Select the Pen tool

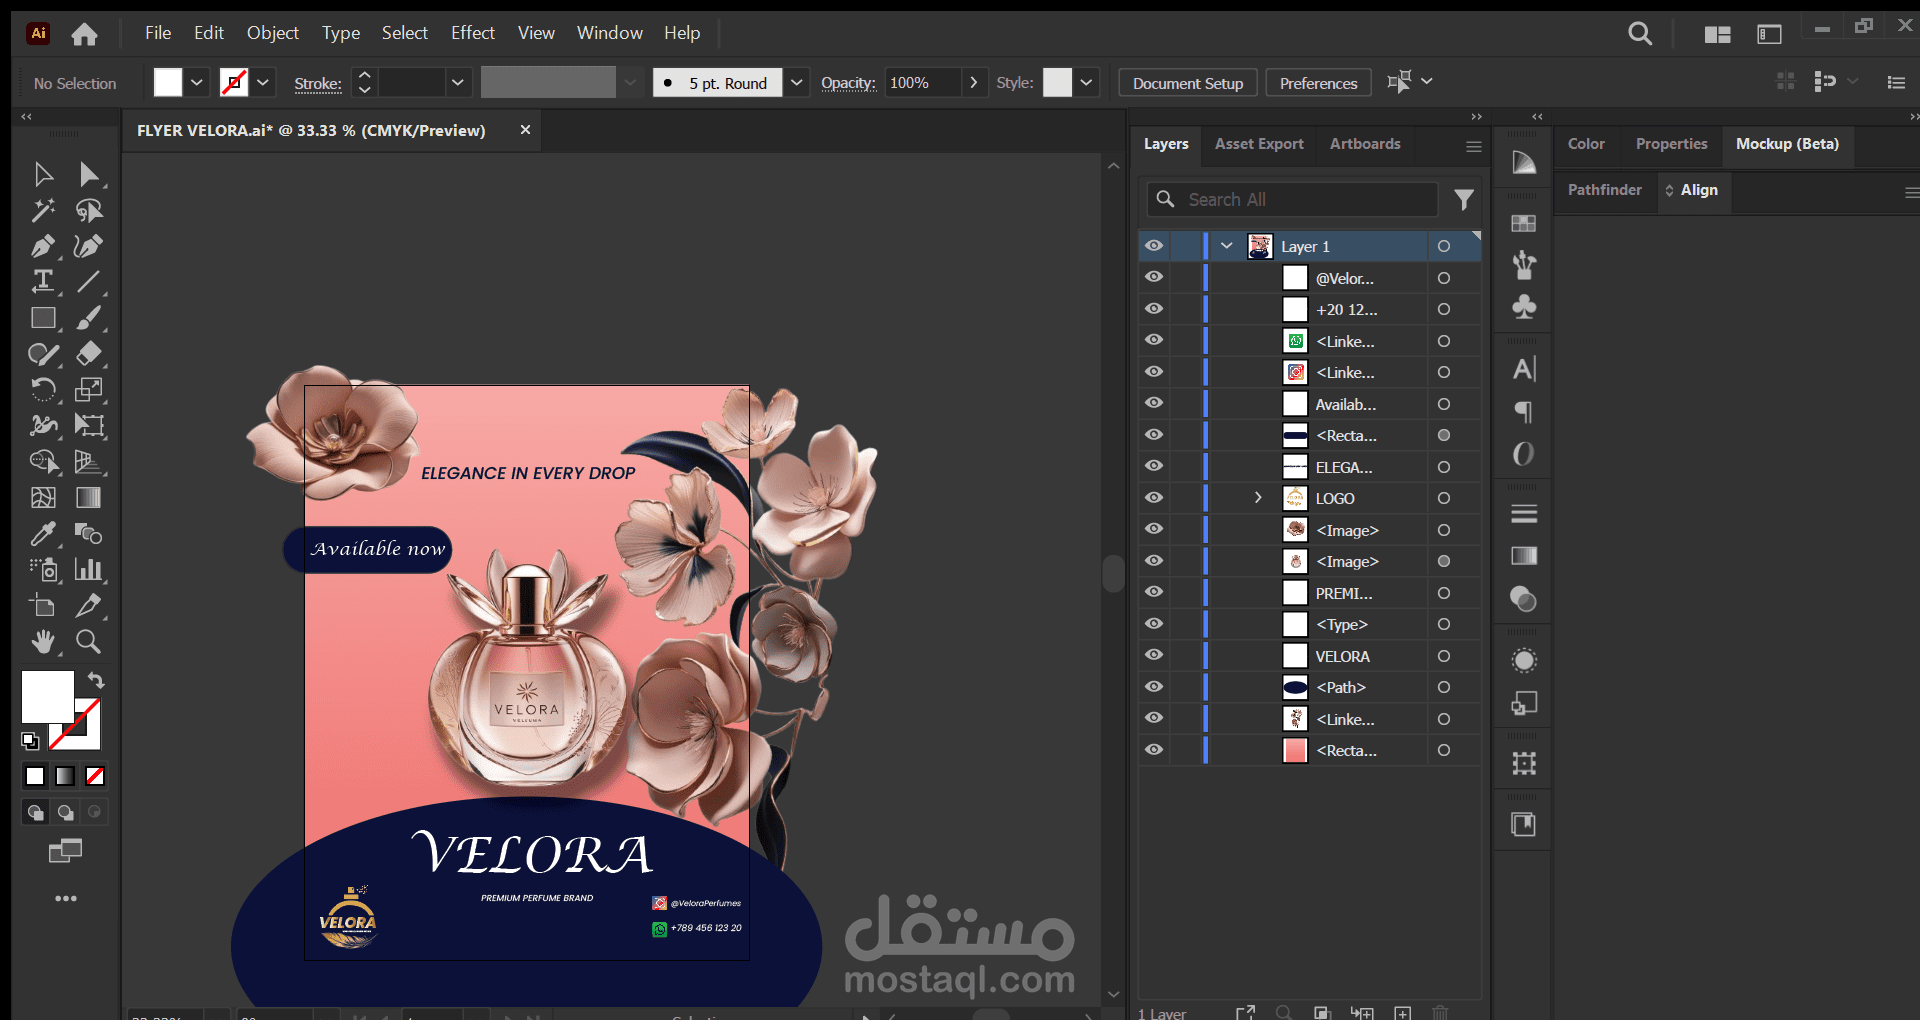coord(42,246)
